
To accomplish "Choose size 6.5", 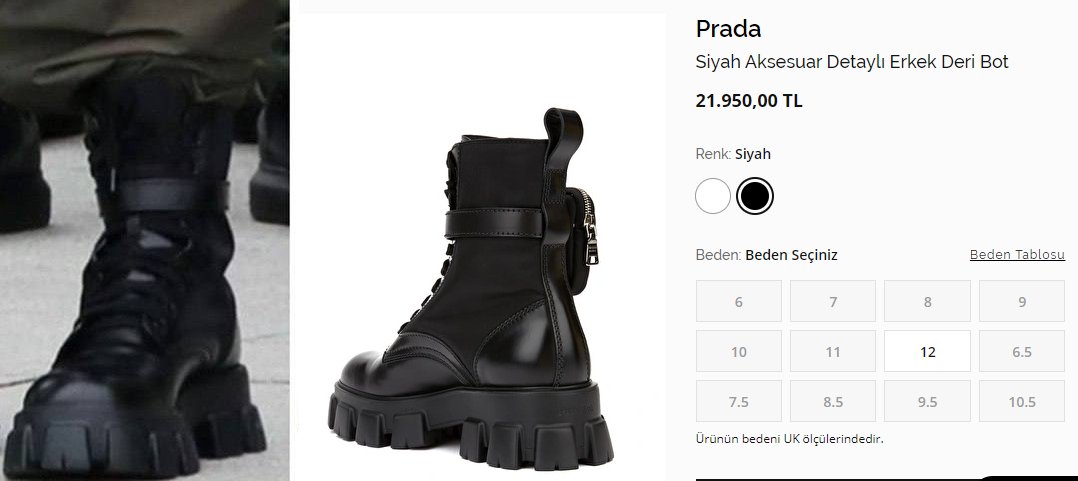I will click(1021, 351).
